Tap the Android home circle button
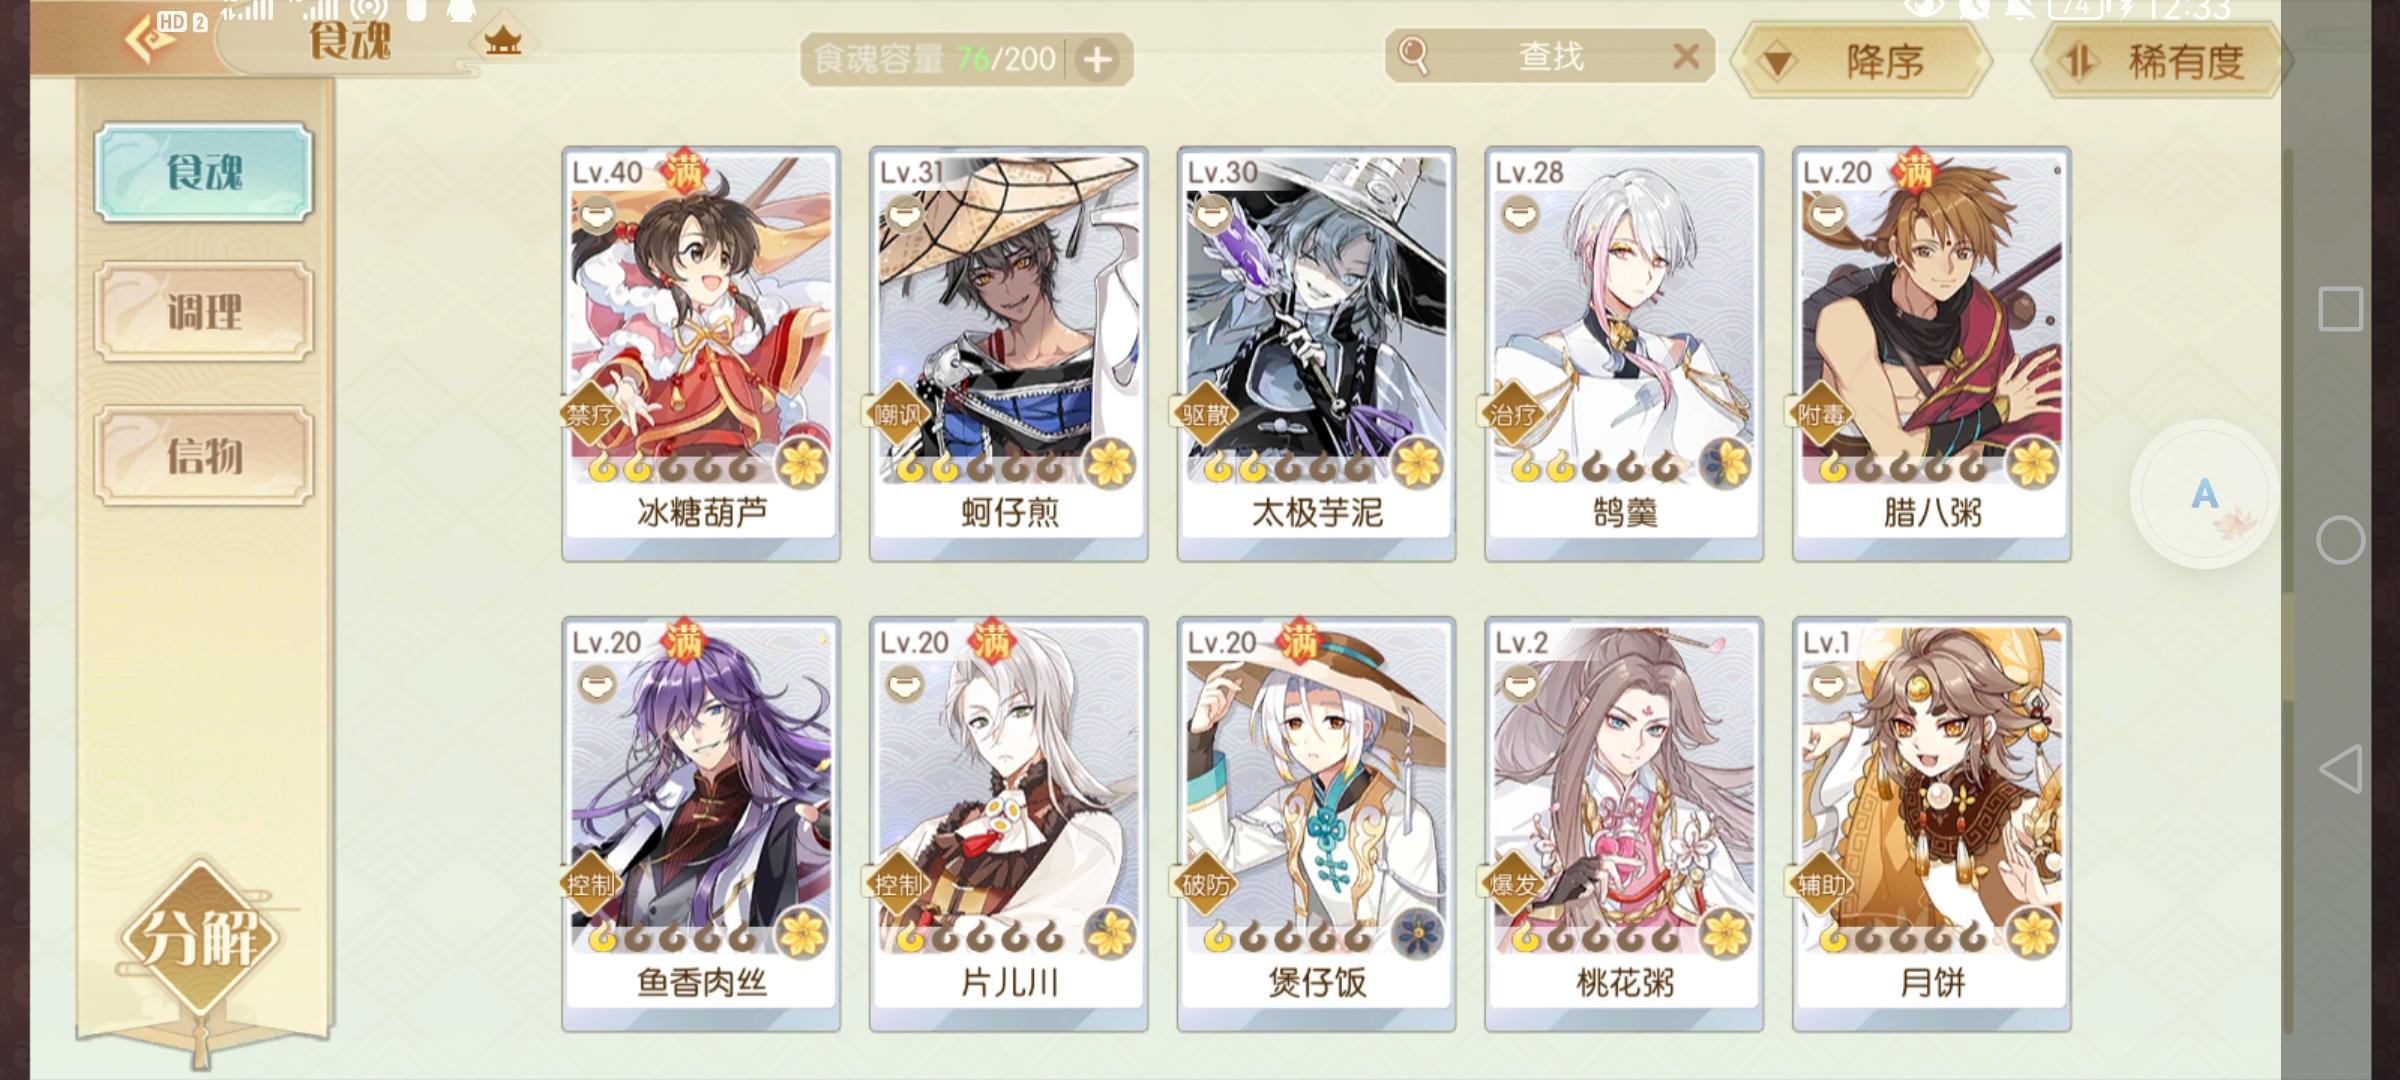The width and height of the screenshot is (2400, 1080). pos(2340,540)
